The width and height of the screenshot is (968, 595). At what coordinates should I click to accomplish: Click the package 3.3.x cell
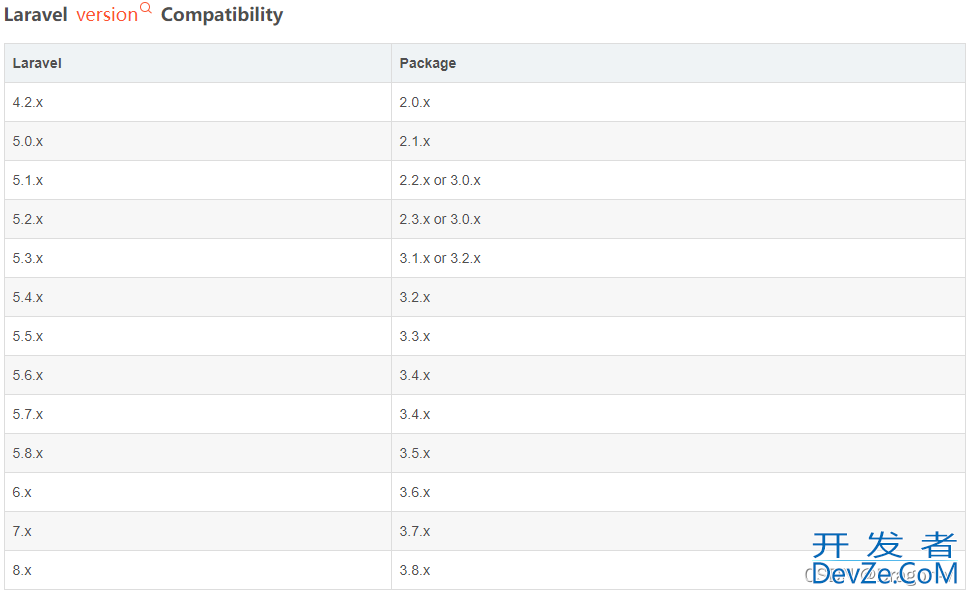[415, 336]
